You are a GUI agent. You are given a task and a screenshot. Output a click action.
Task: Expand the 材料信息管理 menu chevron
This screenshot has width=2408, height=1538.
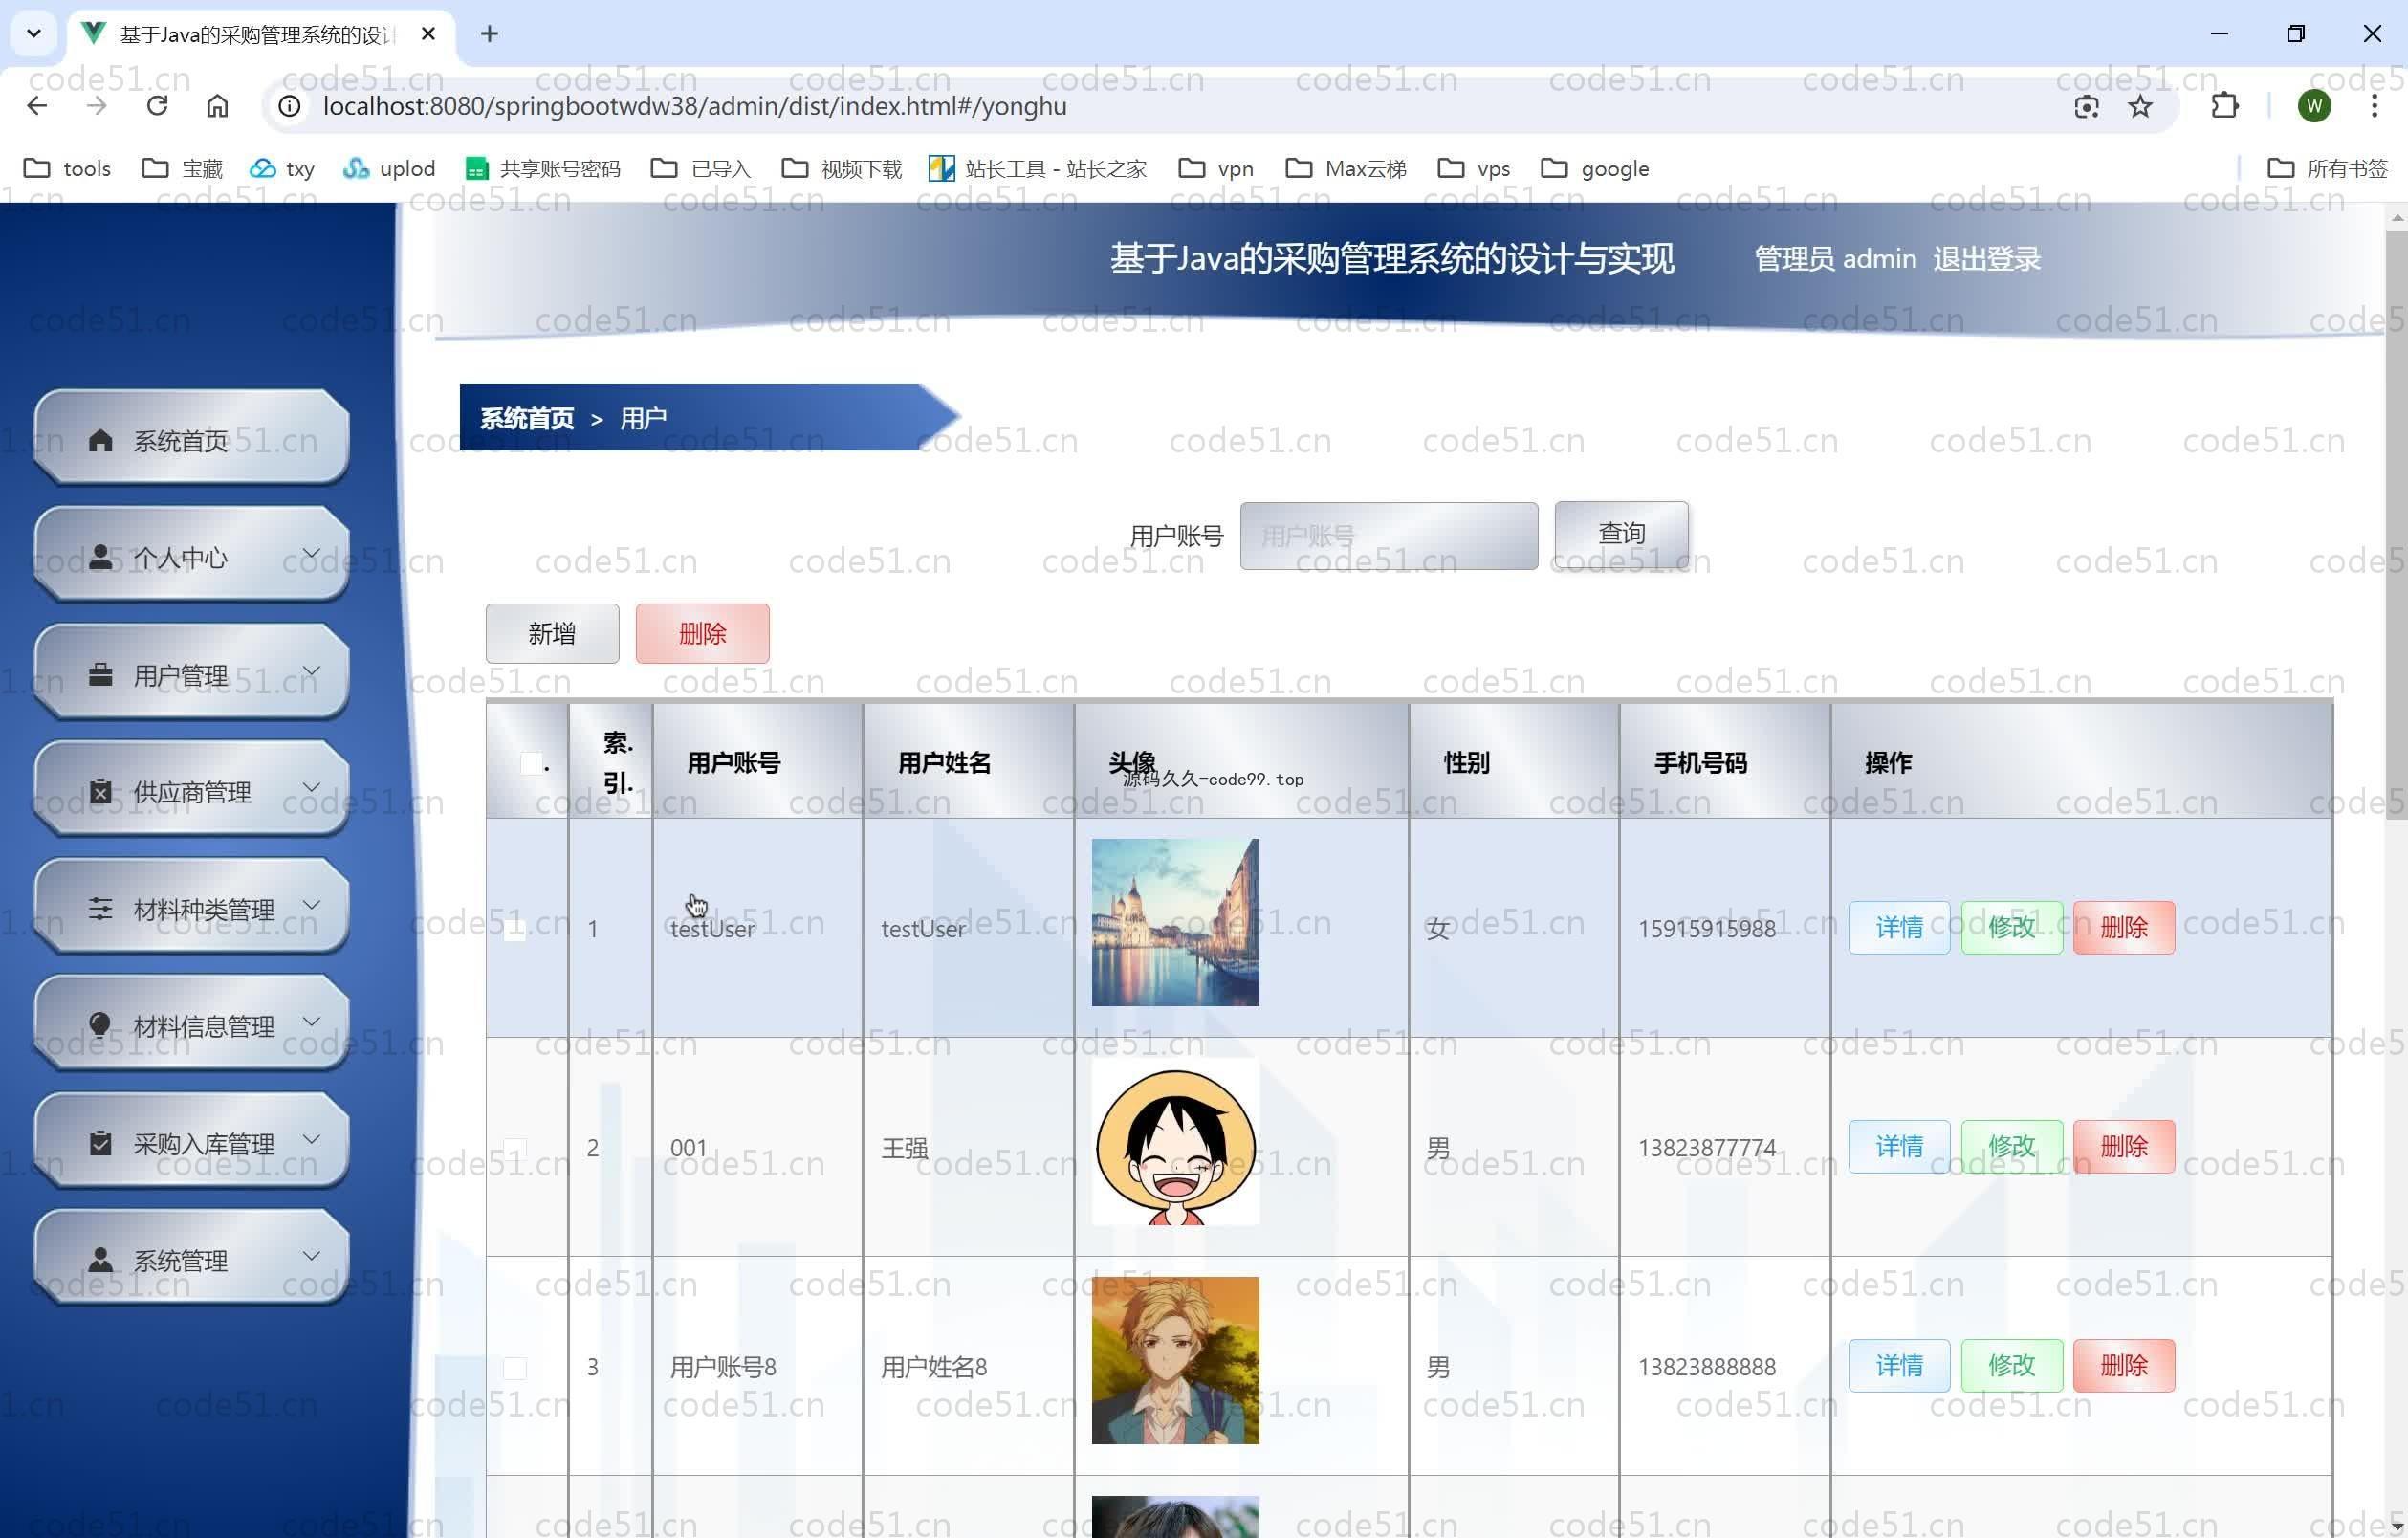pyautogui.click(x=311, y=1022)
